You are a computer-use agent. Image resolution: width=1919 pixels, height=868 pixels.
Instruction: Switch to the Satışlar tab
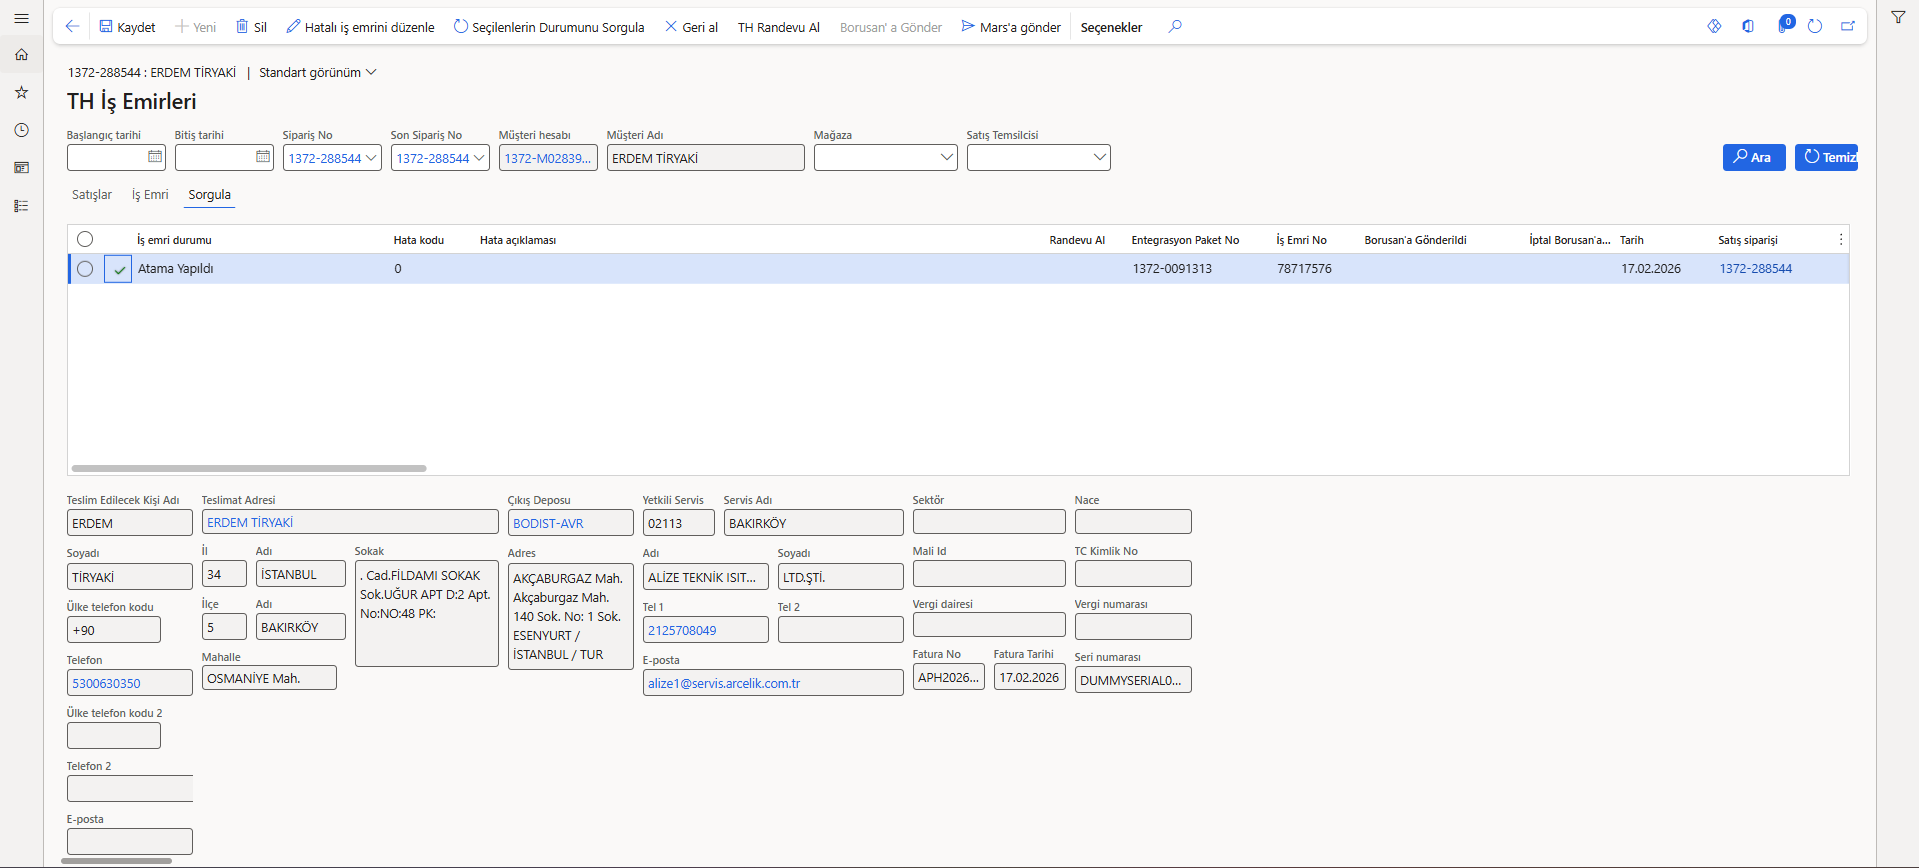[x=92, y=195]
